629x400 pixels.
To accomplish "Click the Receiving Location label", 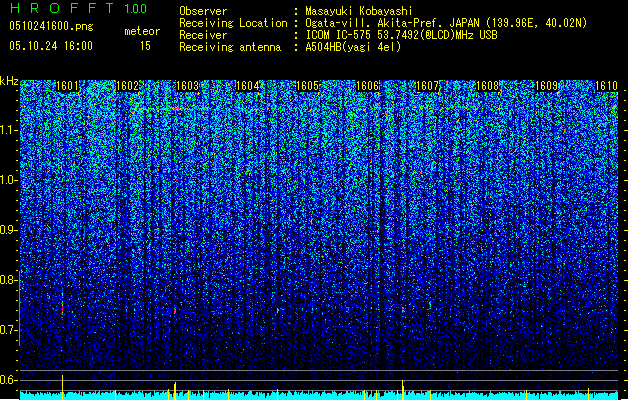I will (233, 23).
